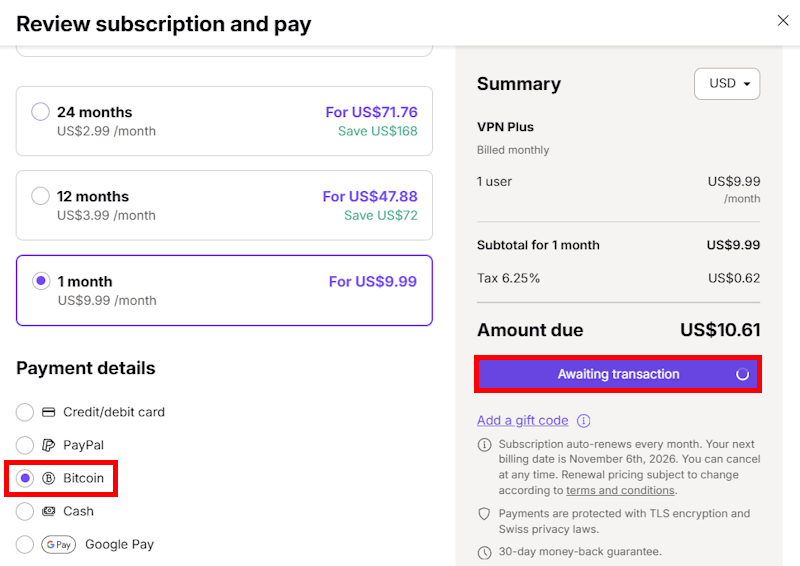
Task: Open the terms and conditions link
Action: (x=620, y=490)
